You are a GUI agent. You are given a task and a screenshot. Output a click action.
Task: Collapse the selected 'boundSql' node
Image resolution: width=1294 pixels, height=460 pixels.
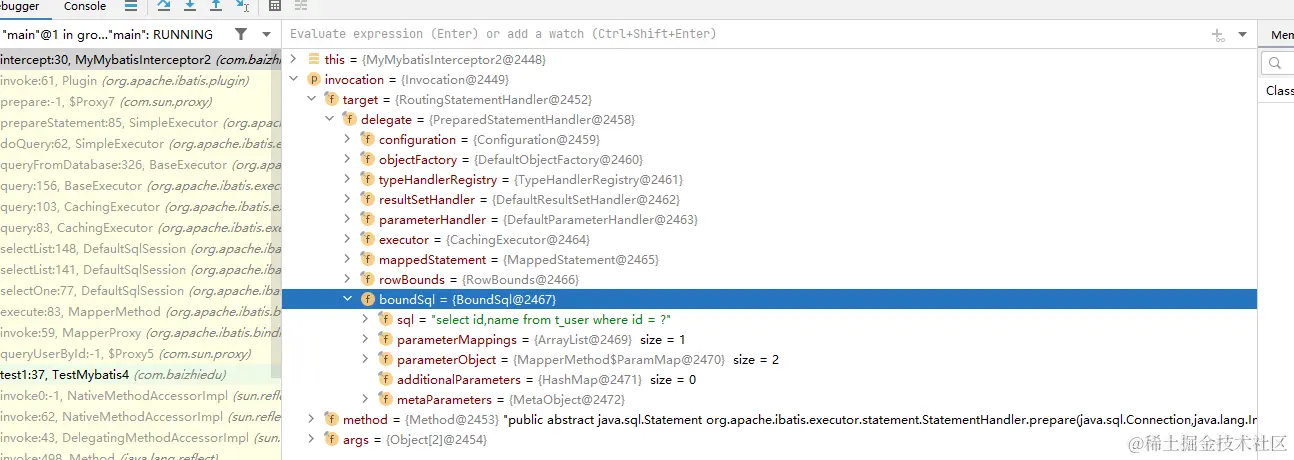pyautogui.click(x=347, y=300)
